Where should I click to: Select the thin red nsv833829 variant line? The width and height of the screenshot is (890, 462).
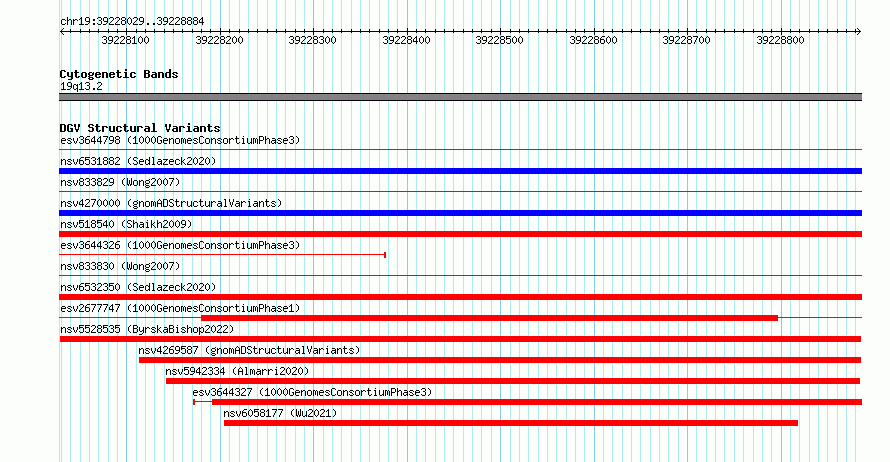pyautogui.click(x=460, y=192)
